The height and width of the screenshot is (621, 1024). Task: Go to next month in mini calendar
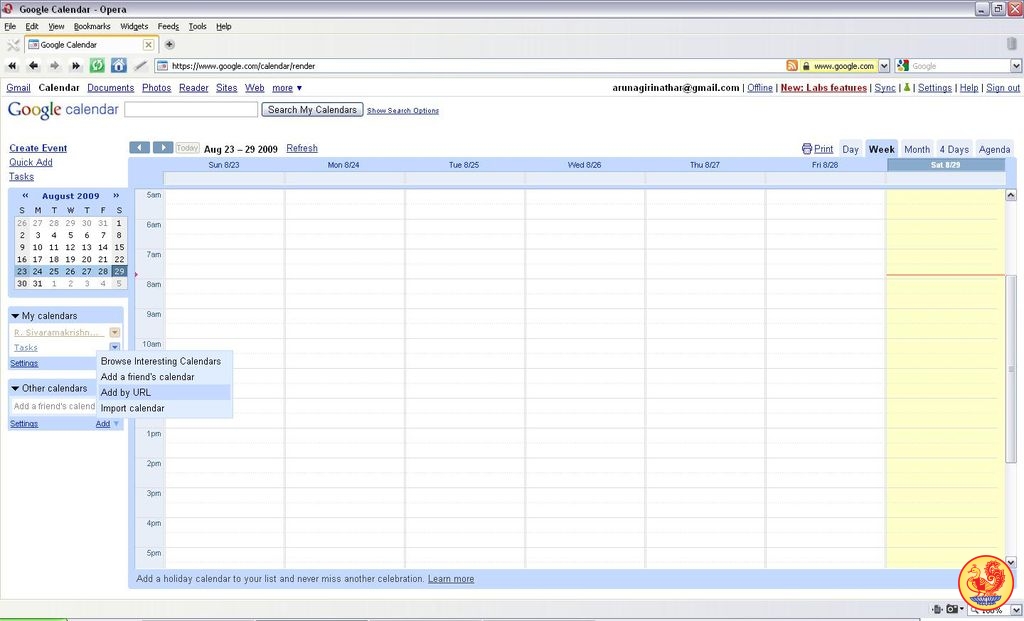pyautogui.click(x=116, y=195)
